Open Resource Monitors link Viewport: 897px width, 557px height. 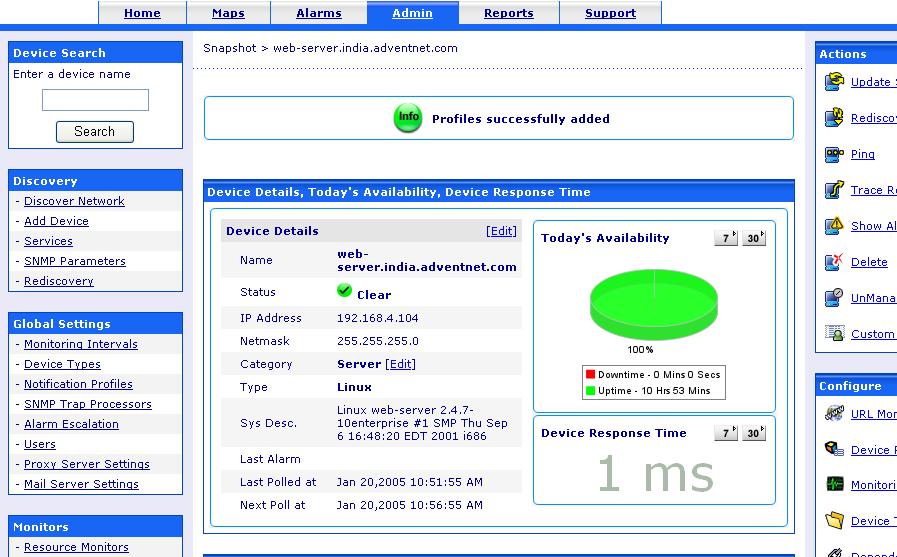point(76,547)
